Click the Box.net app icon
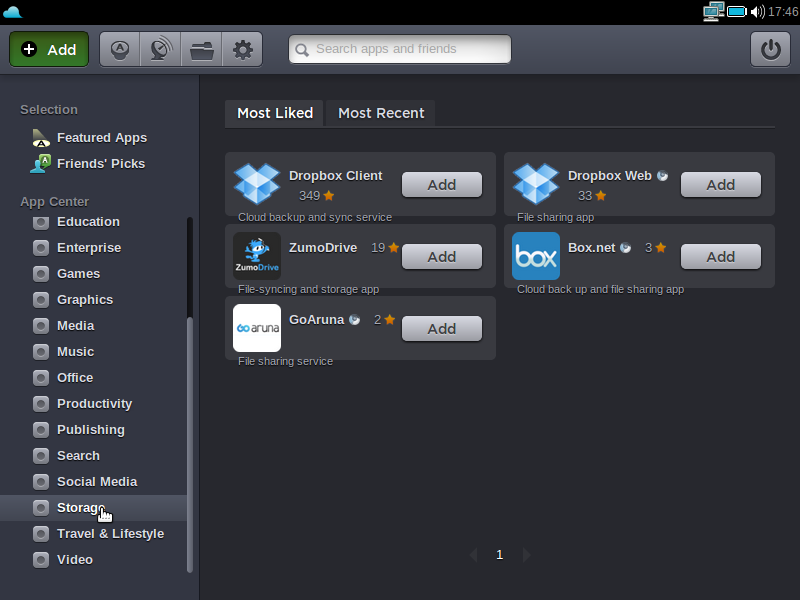Screen dimensions: 800x600 pos(536,256)
